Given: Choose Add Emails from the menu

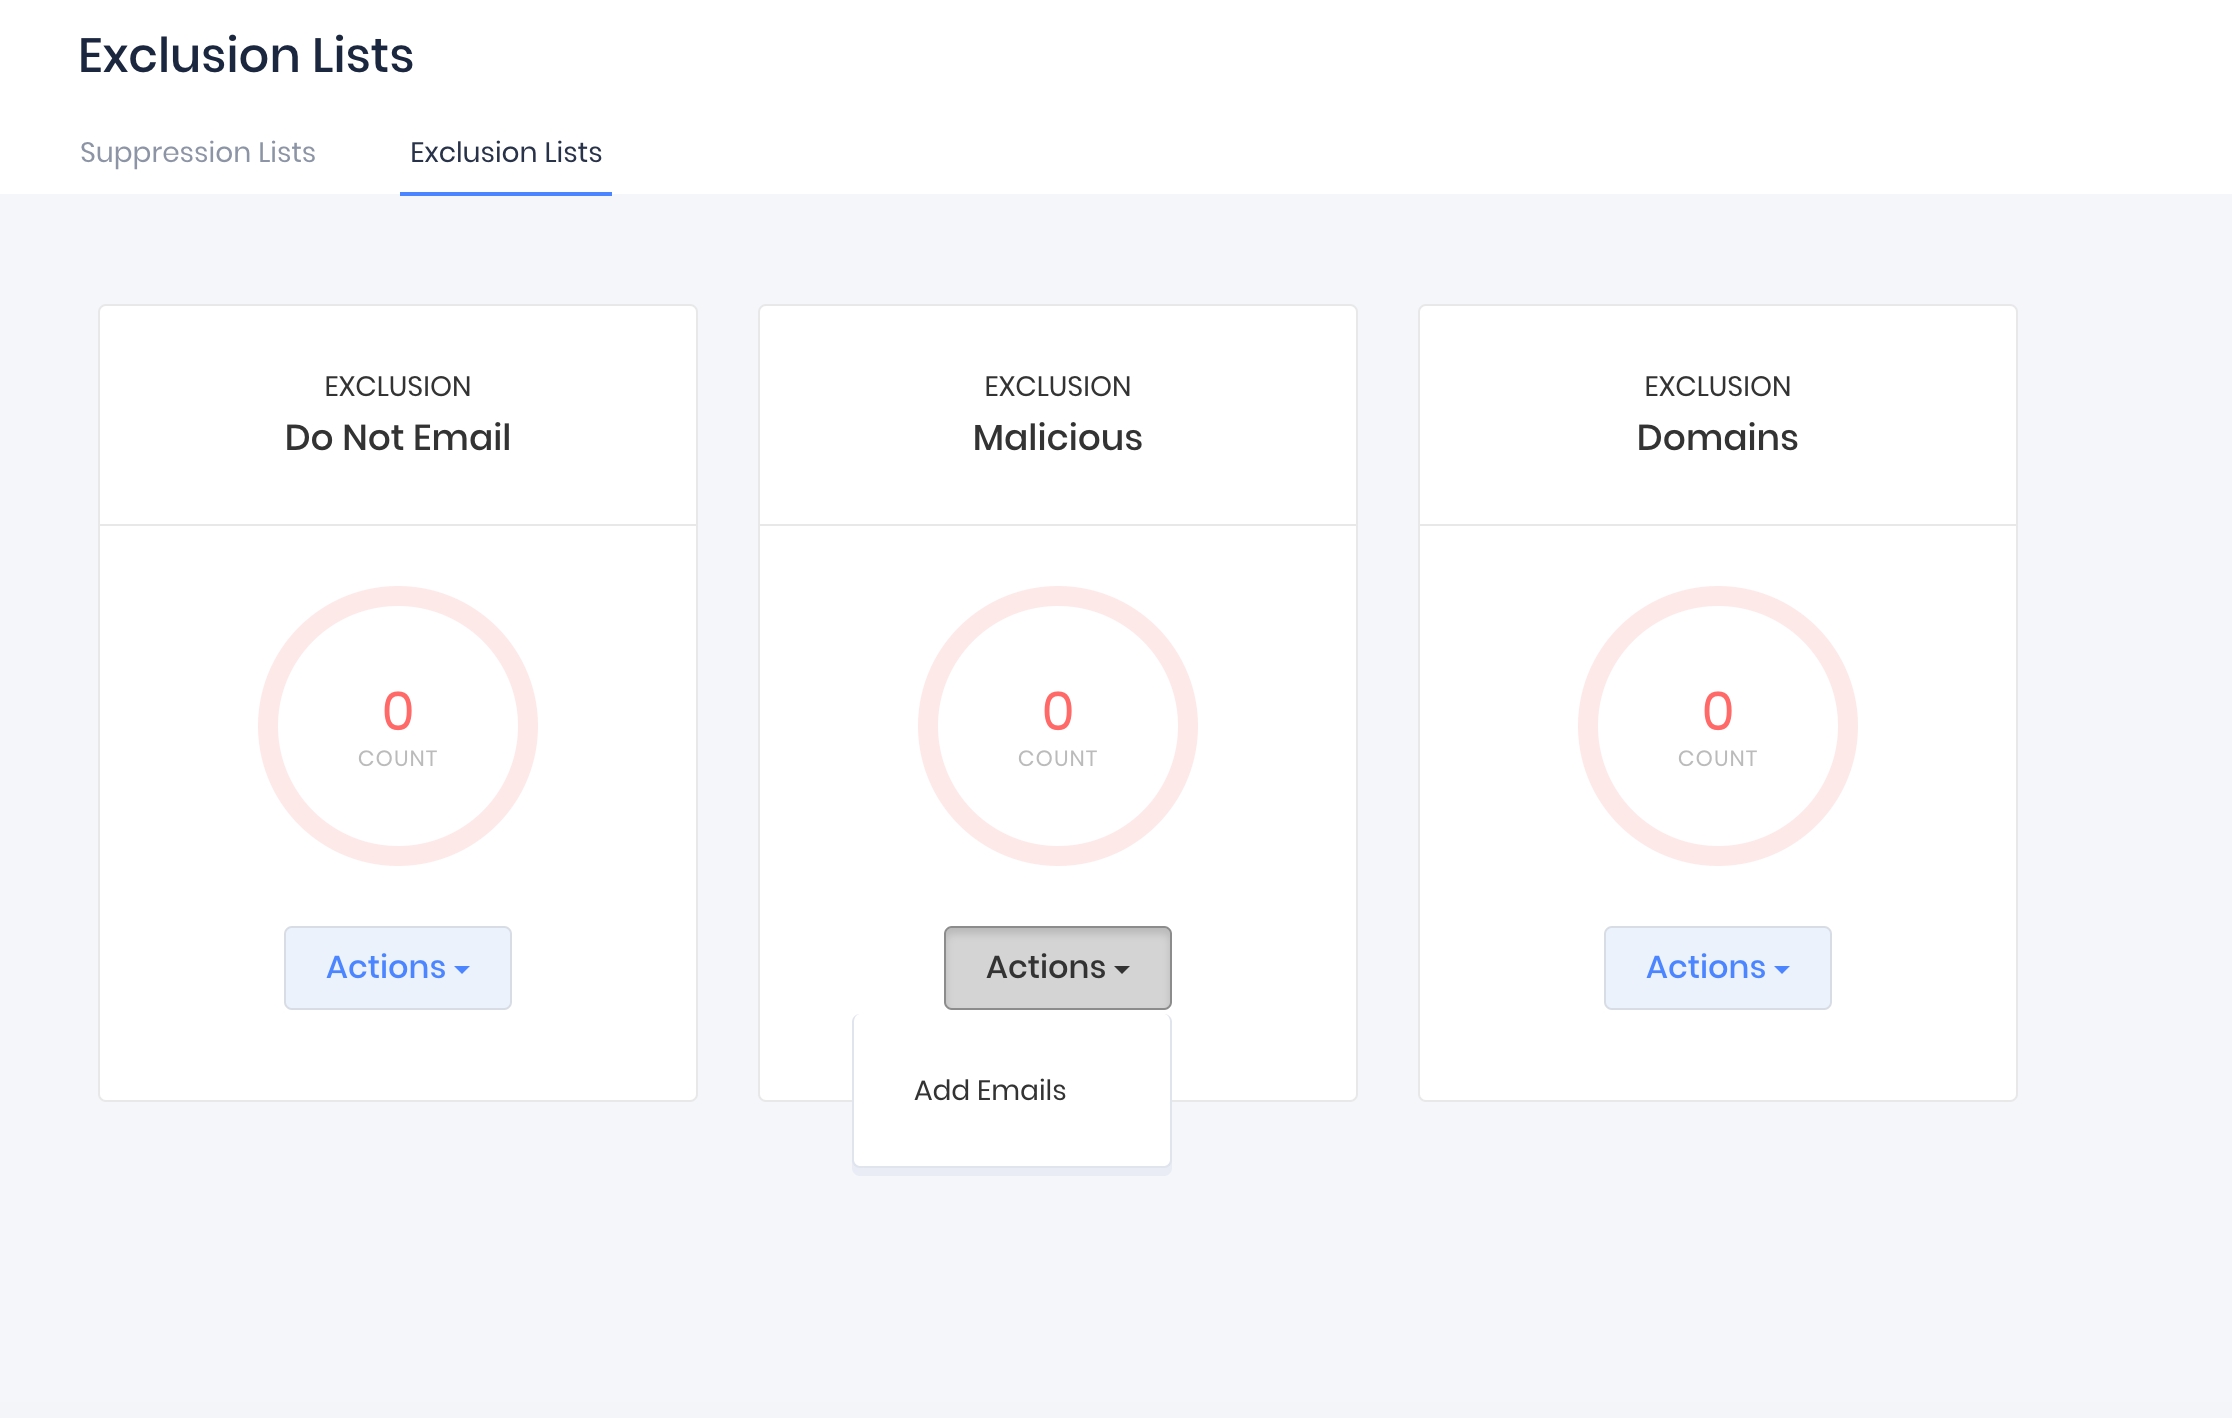Looking at the screenshot, I should (x=990, y=1090).
